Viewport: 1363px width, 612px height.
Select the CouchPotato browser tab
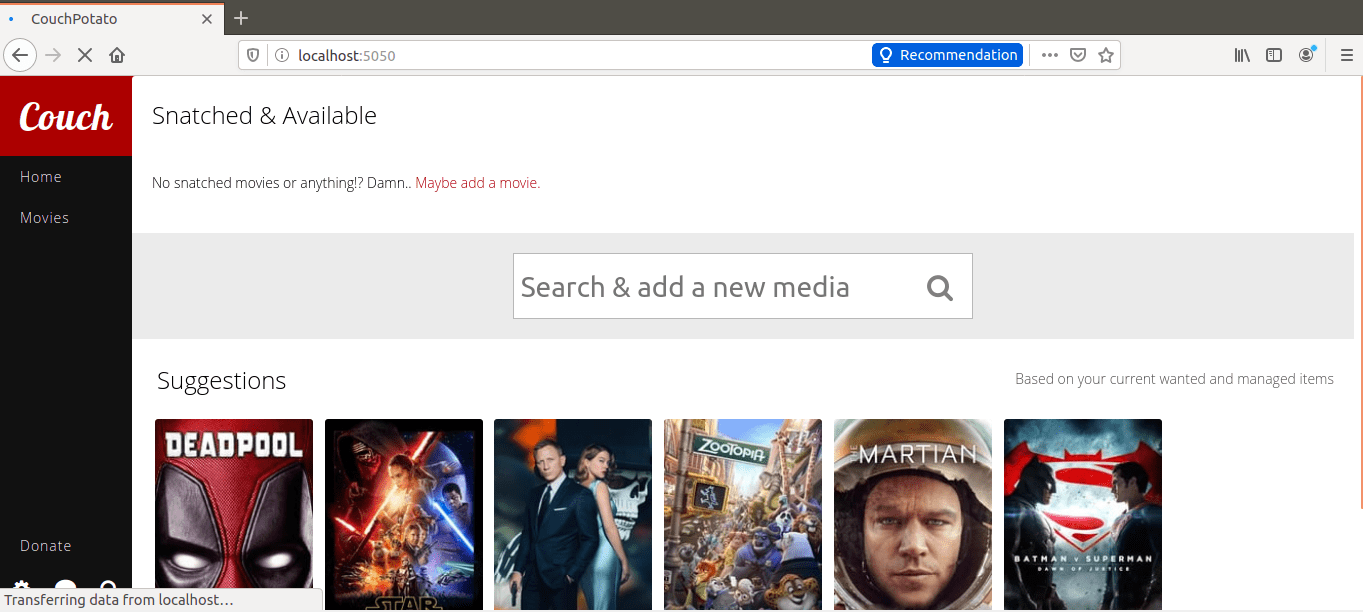coord(112,19)
